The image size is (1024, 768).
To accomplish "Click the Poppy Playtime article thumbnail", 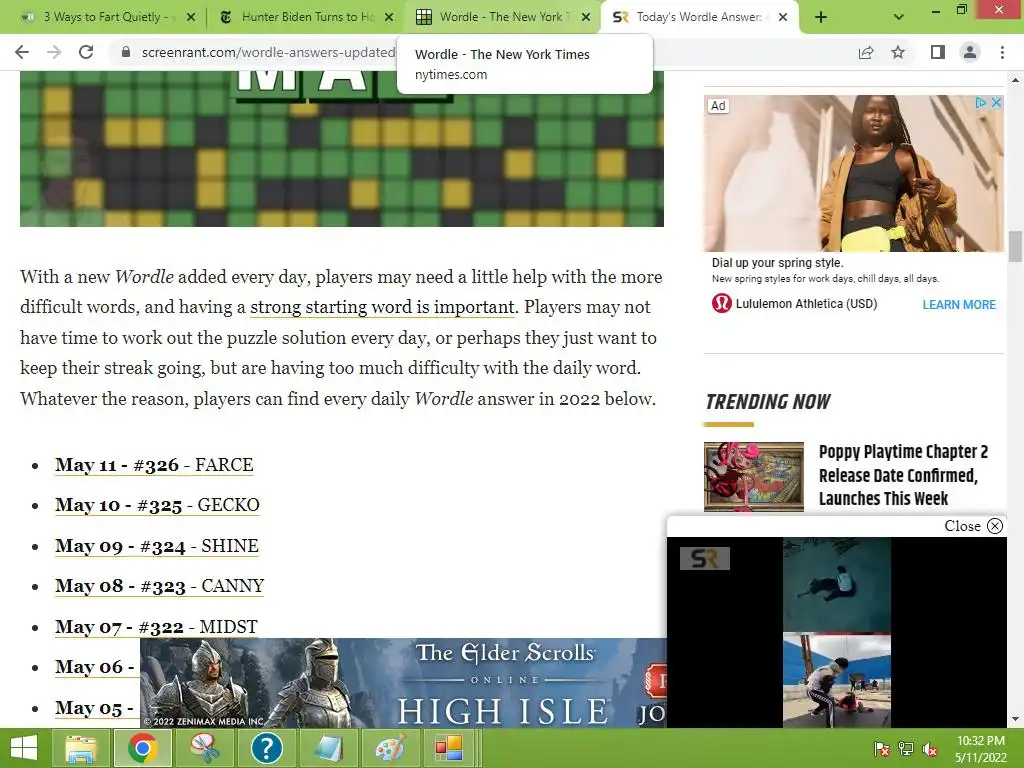I will (x=754, y=477).
